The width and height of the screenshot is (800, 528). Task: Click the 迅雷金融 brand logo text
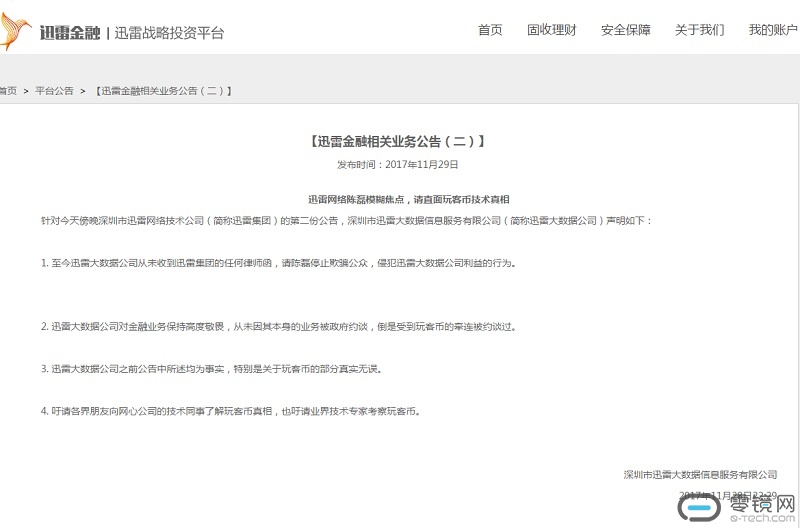[68, 33]
